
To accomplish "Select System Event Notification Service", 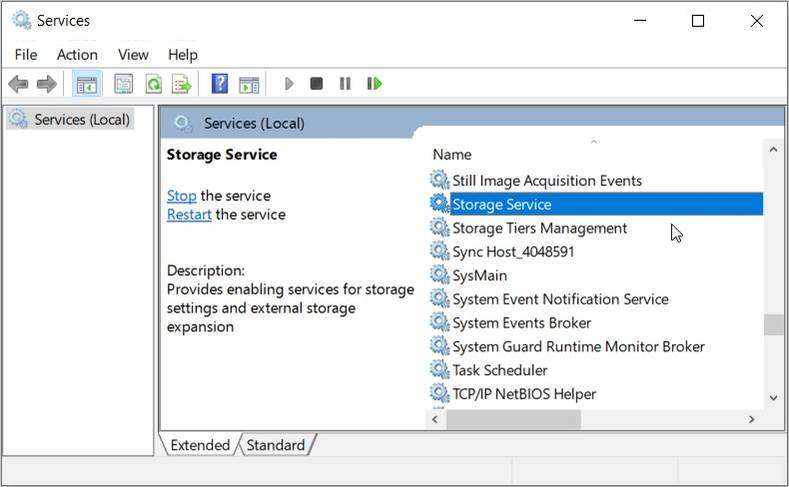I will (561, 299).
